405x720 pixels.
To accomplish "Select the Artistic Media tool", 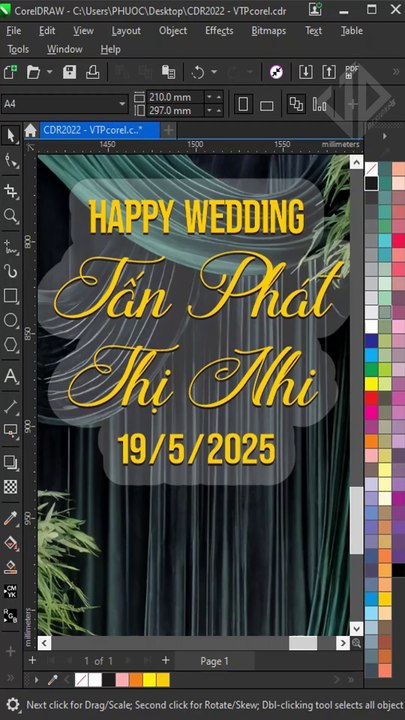I will tap(10, 271).
